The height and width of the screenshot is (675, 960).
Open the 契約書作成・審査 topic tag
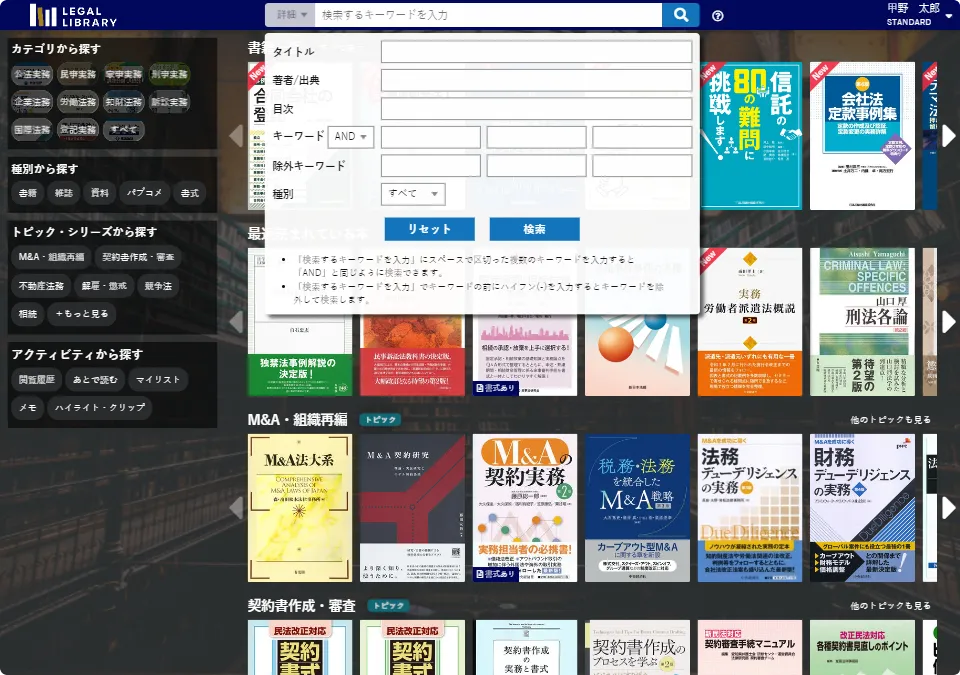click(138, 257)
